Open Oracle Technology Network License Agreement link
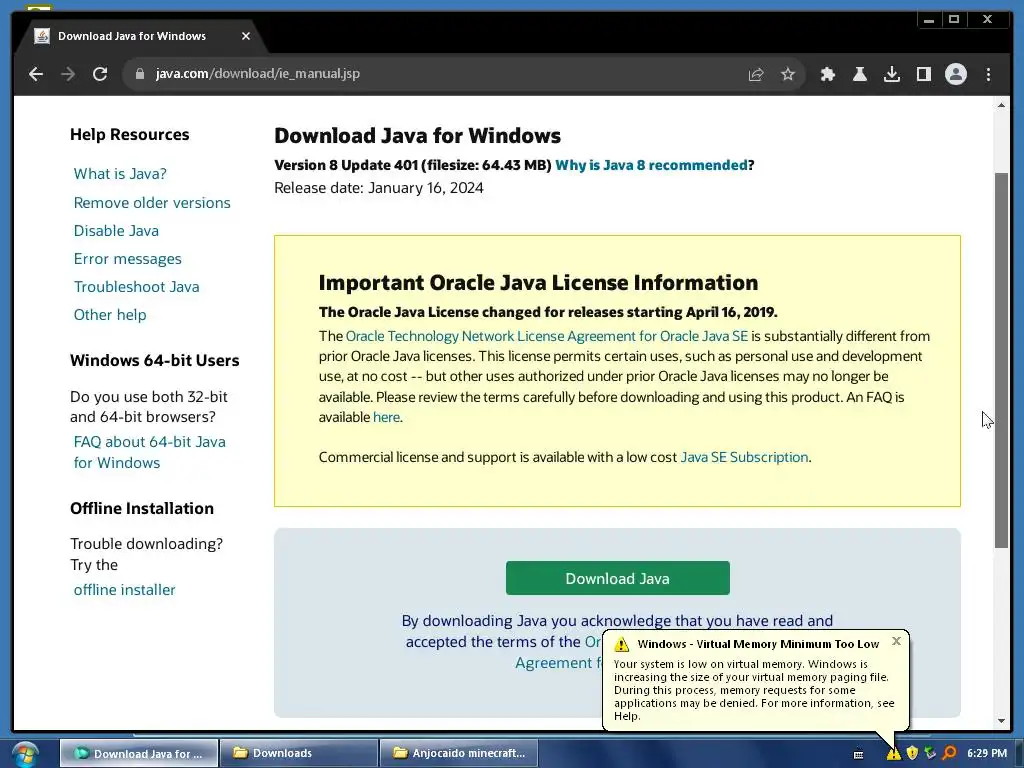 [547, 336]
